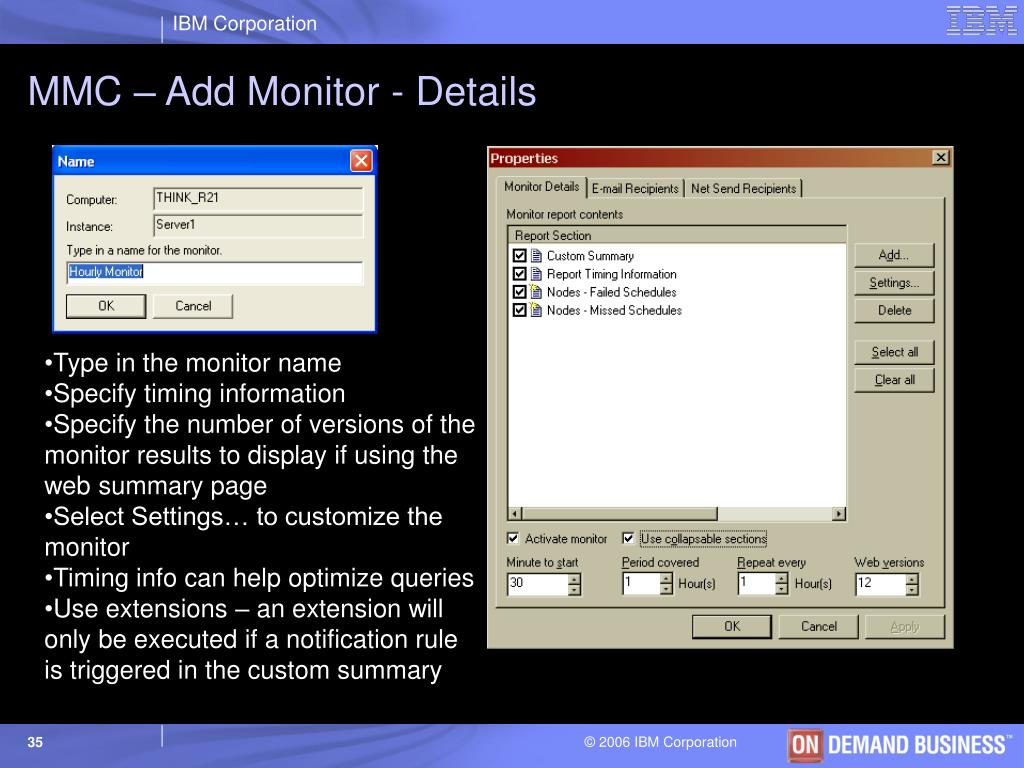Open the Net Send Recipients tab
The height and width of the screenshot is (768, 1024).
point(743,189)
